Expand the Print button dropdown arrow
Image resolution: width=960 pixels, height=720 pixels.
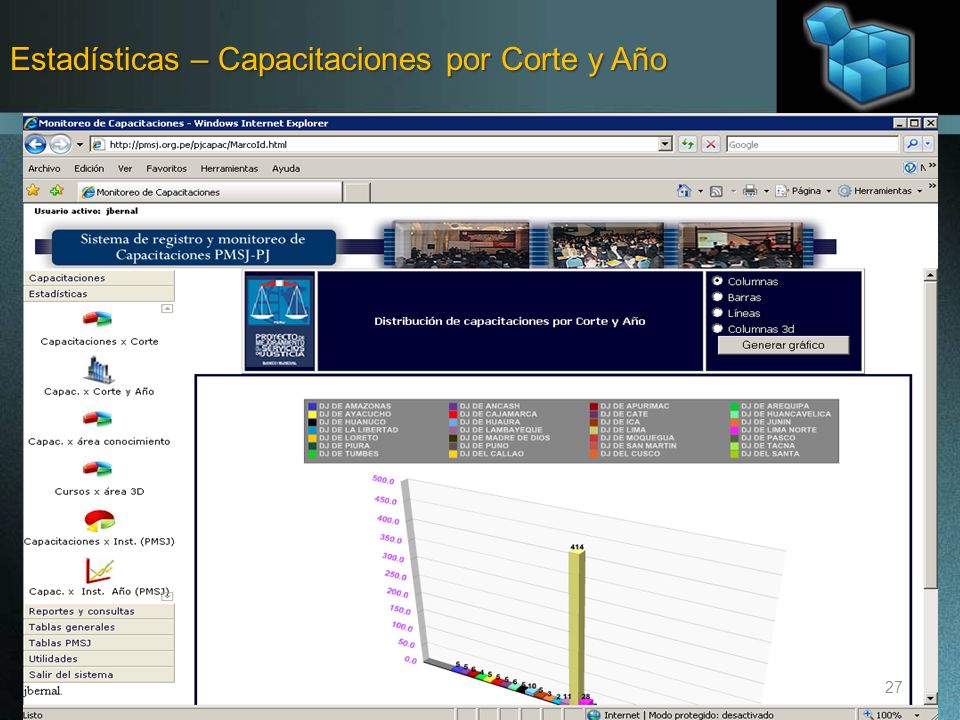[x=766, y=192]
